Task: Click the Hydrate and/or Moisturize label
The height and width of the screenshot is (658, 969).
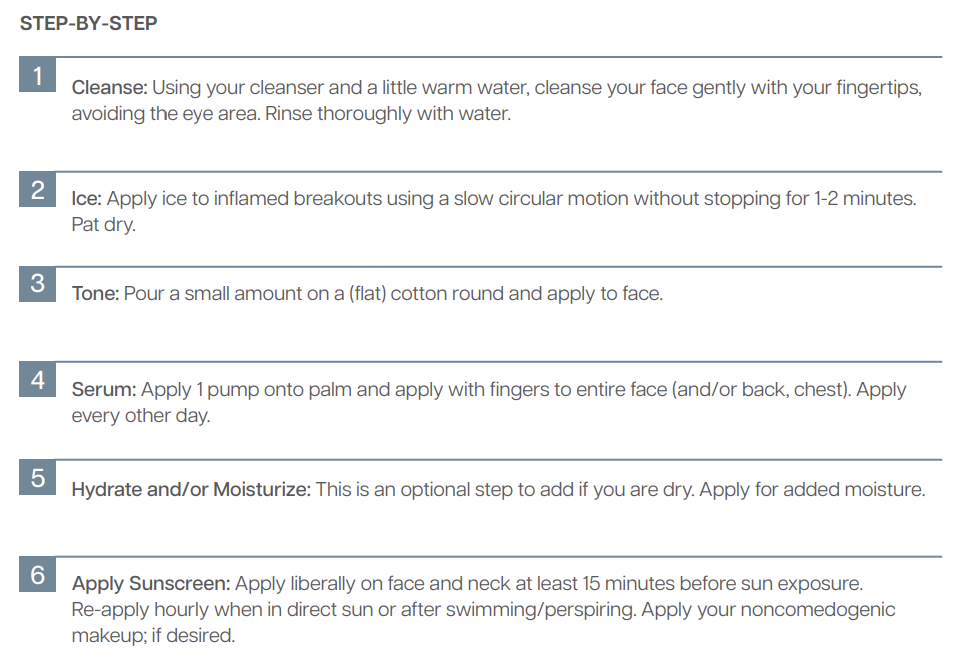Action: pyautogui.click(x=192, y=489)
